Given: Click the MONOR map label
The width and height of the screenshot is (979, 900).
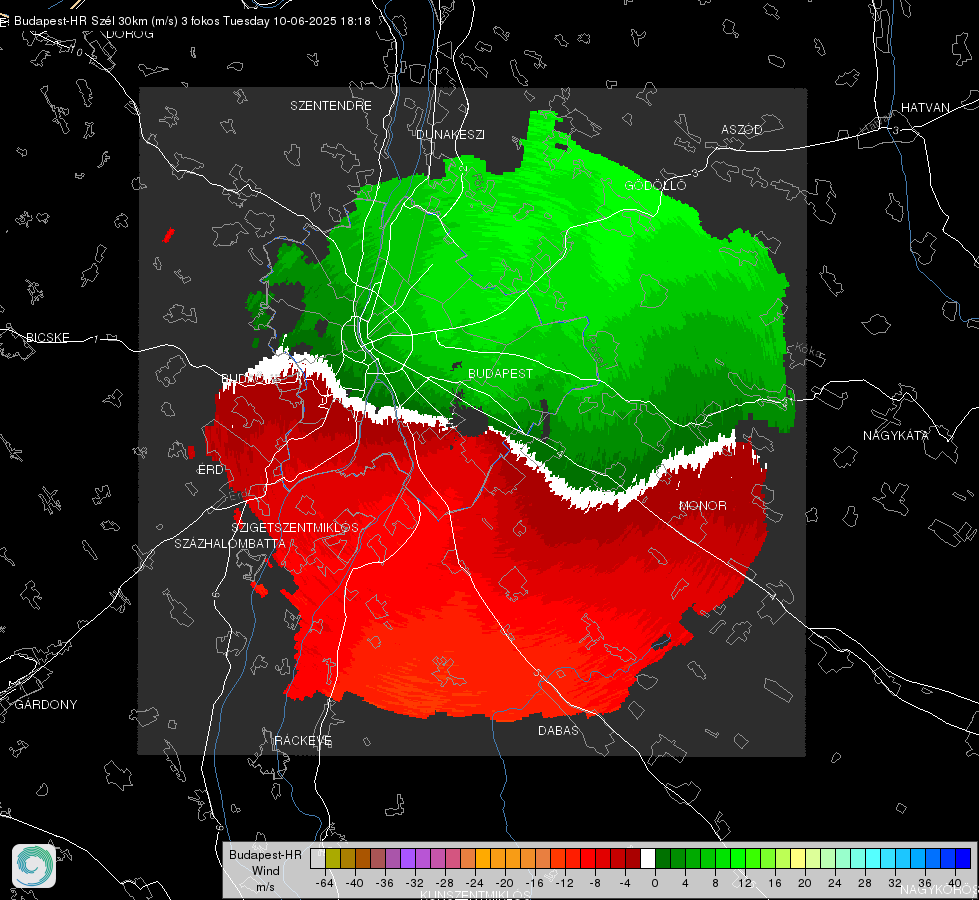Looking at the screenshot, I should point(702,505).
